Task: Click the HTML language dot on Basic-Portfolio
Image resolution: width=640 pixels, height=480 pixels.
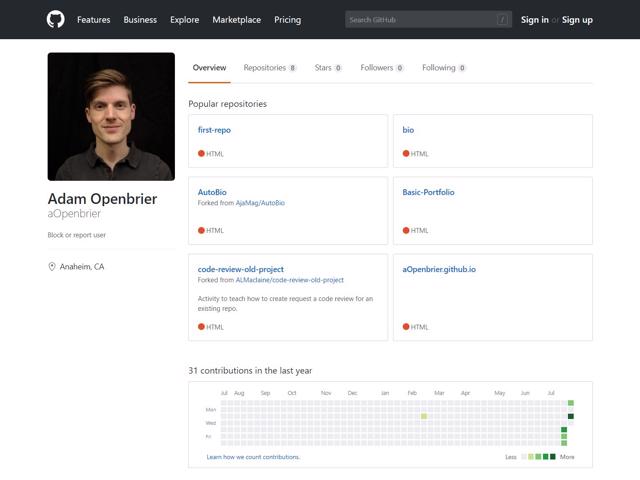Action: tap(406, 230)
